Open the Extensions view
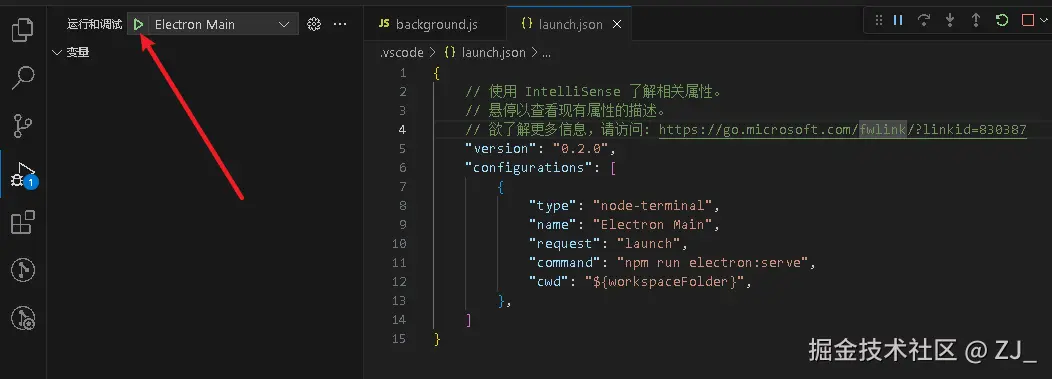 23,222
